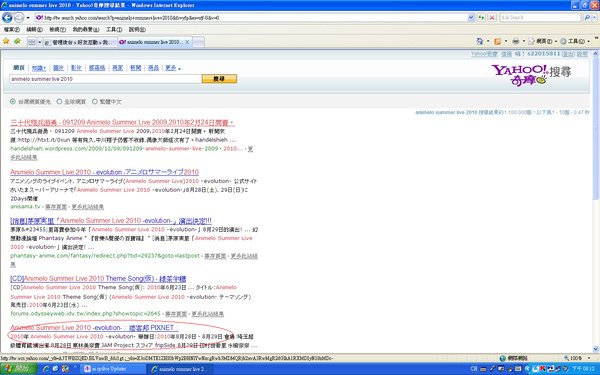
Task: Open the 網頁 (Page) command bar menu
Action: tap(542, 41)
